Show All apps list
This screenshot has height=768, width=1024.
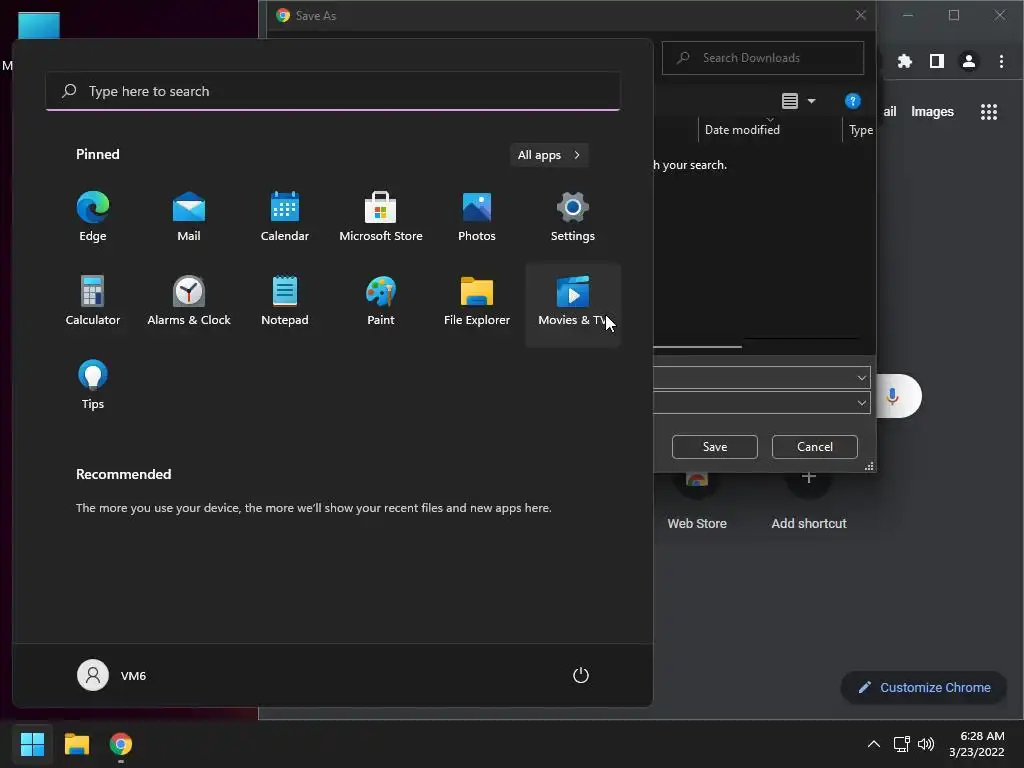[x=549, y=155]
